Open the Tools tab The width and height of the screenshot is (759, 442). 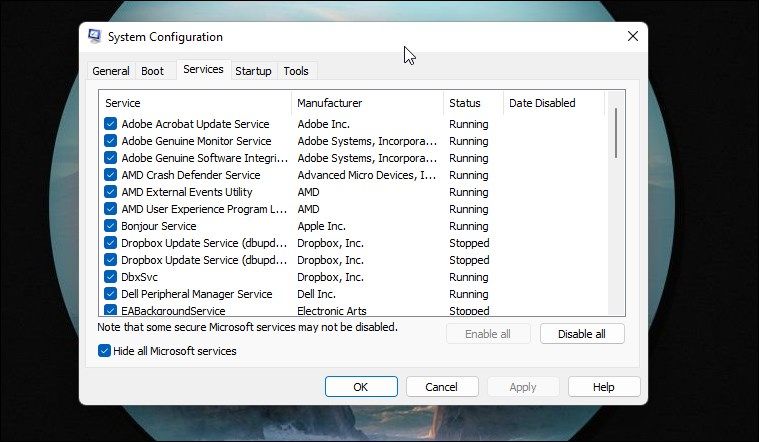(296, 71)
